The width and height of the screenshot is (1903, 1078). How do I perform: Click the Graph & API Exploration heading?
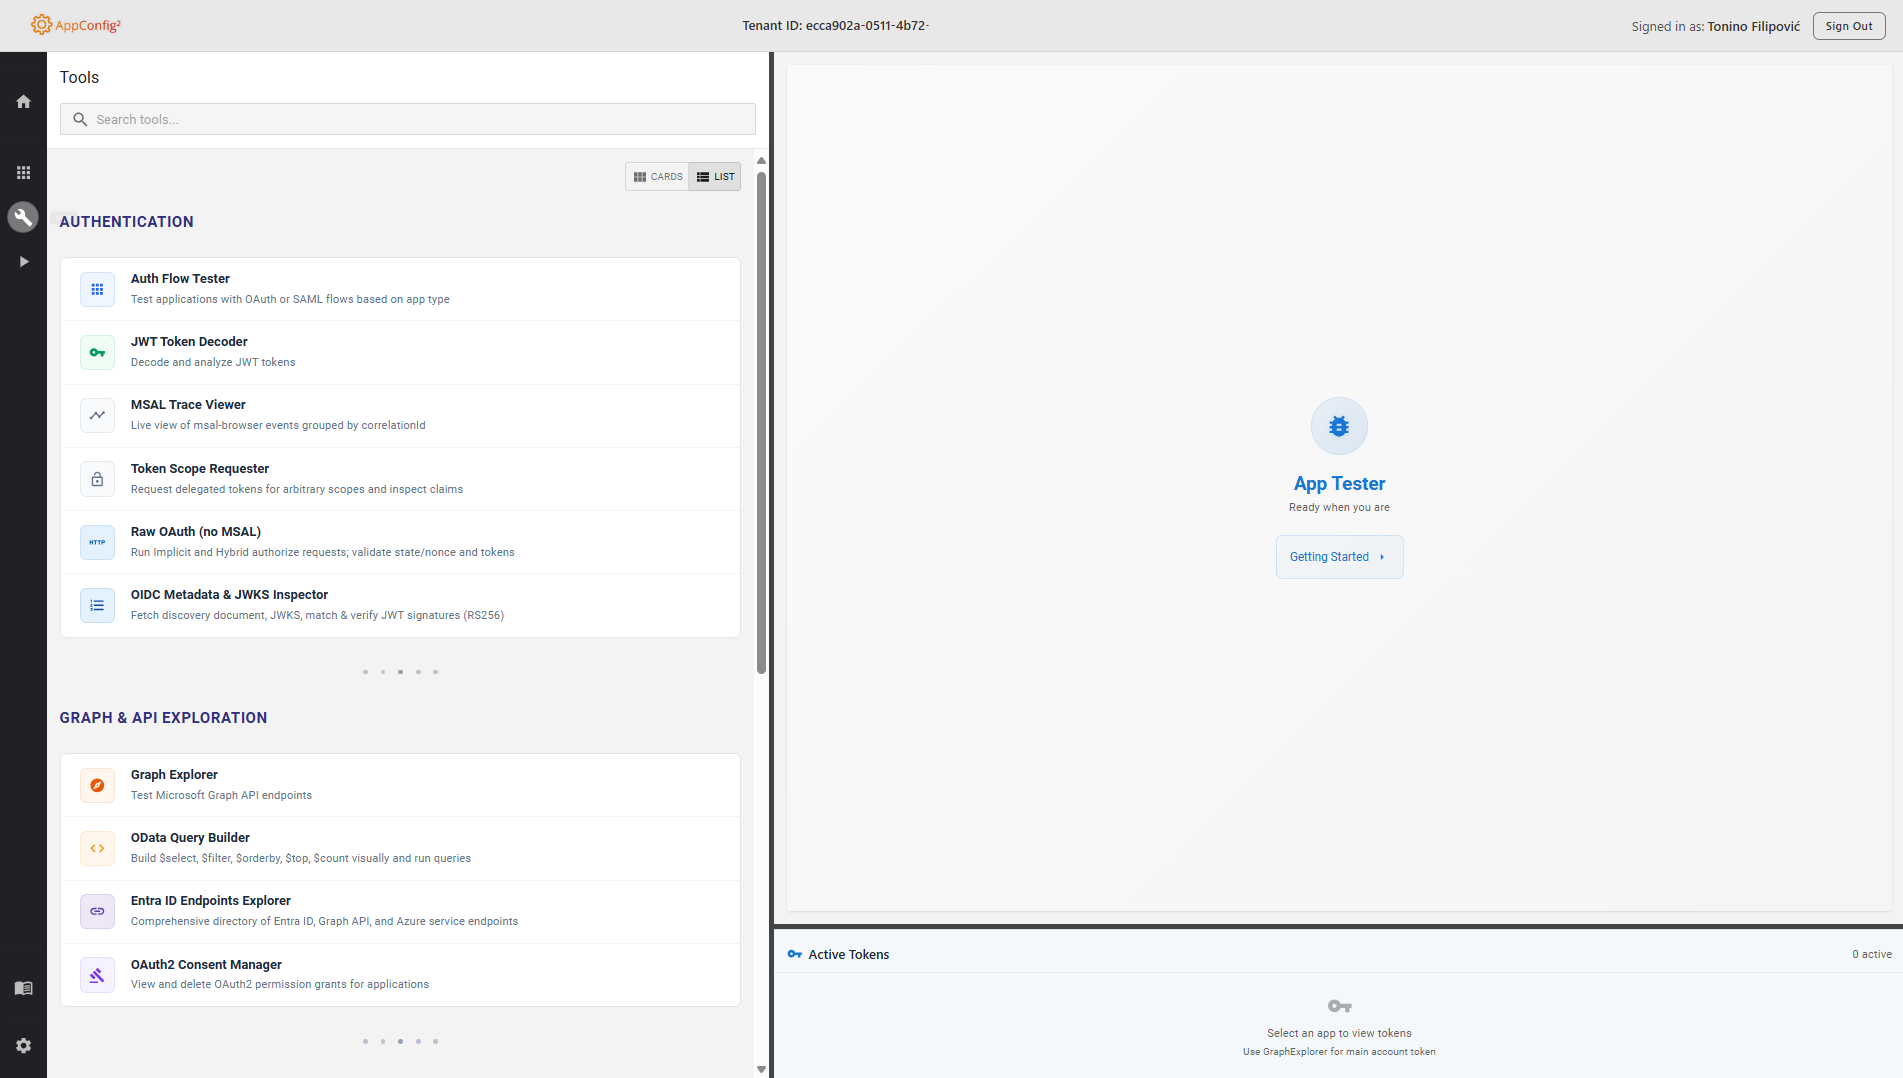tap(163, 718)
